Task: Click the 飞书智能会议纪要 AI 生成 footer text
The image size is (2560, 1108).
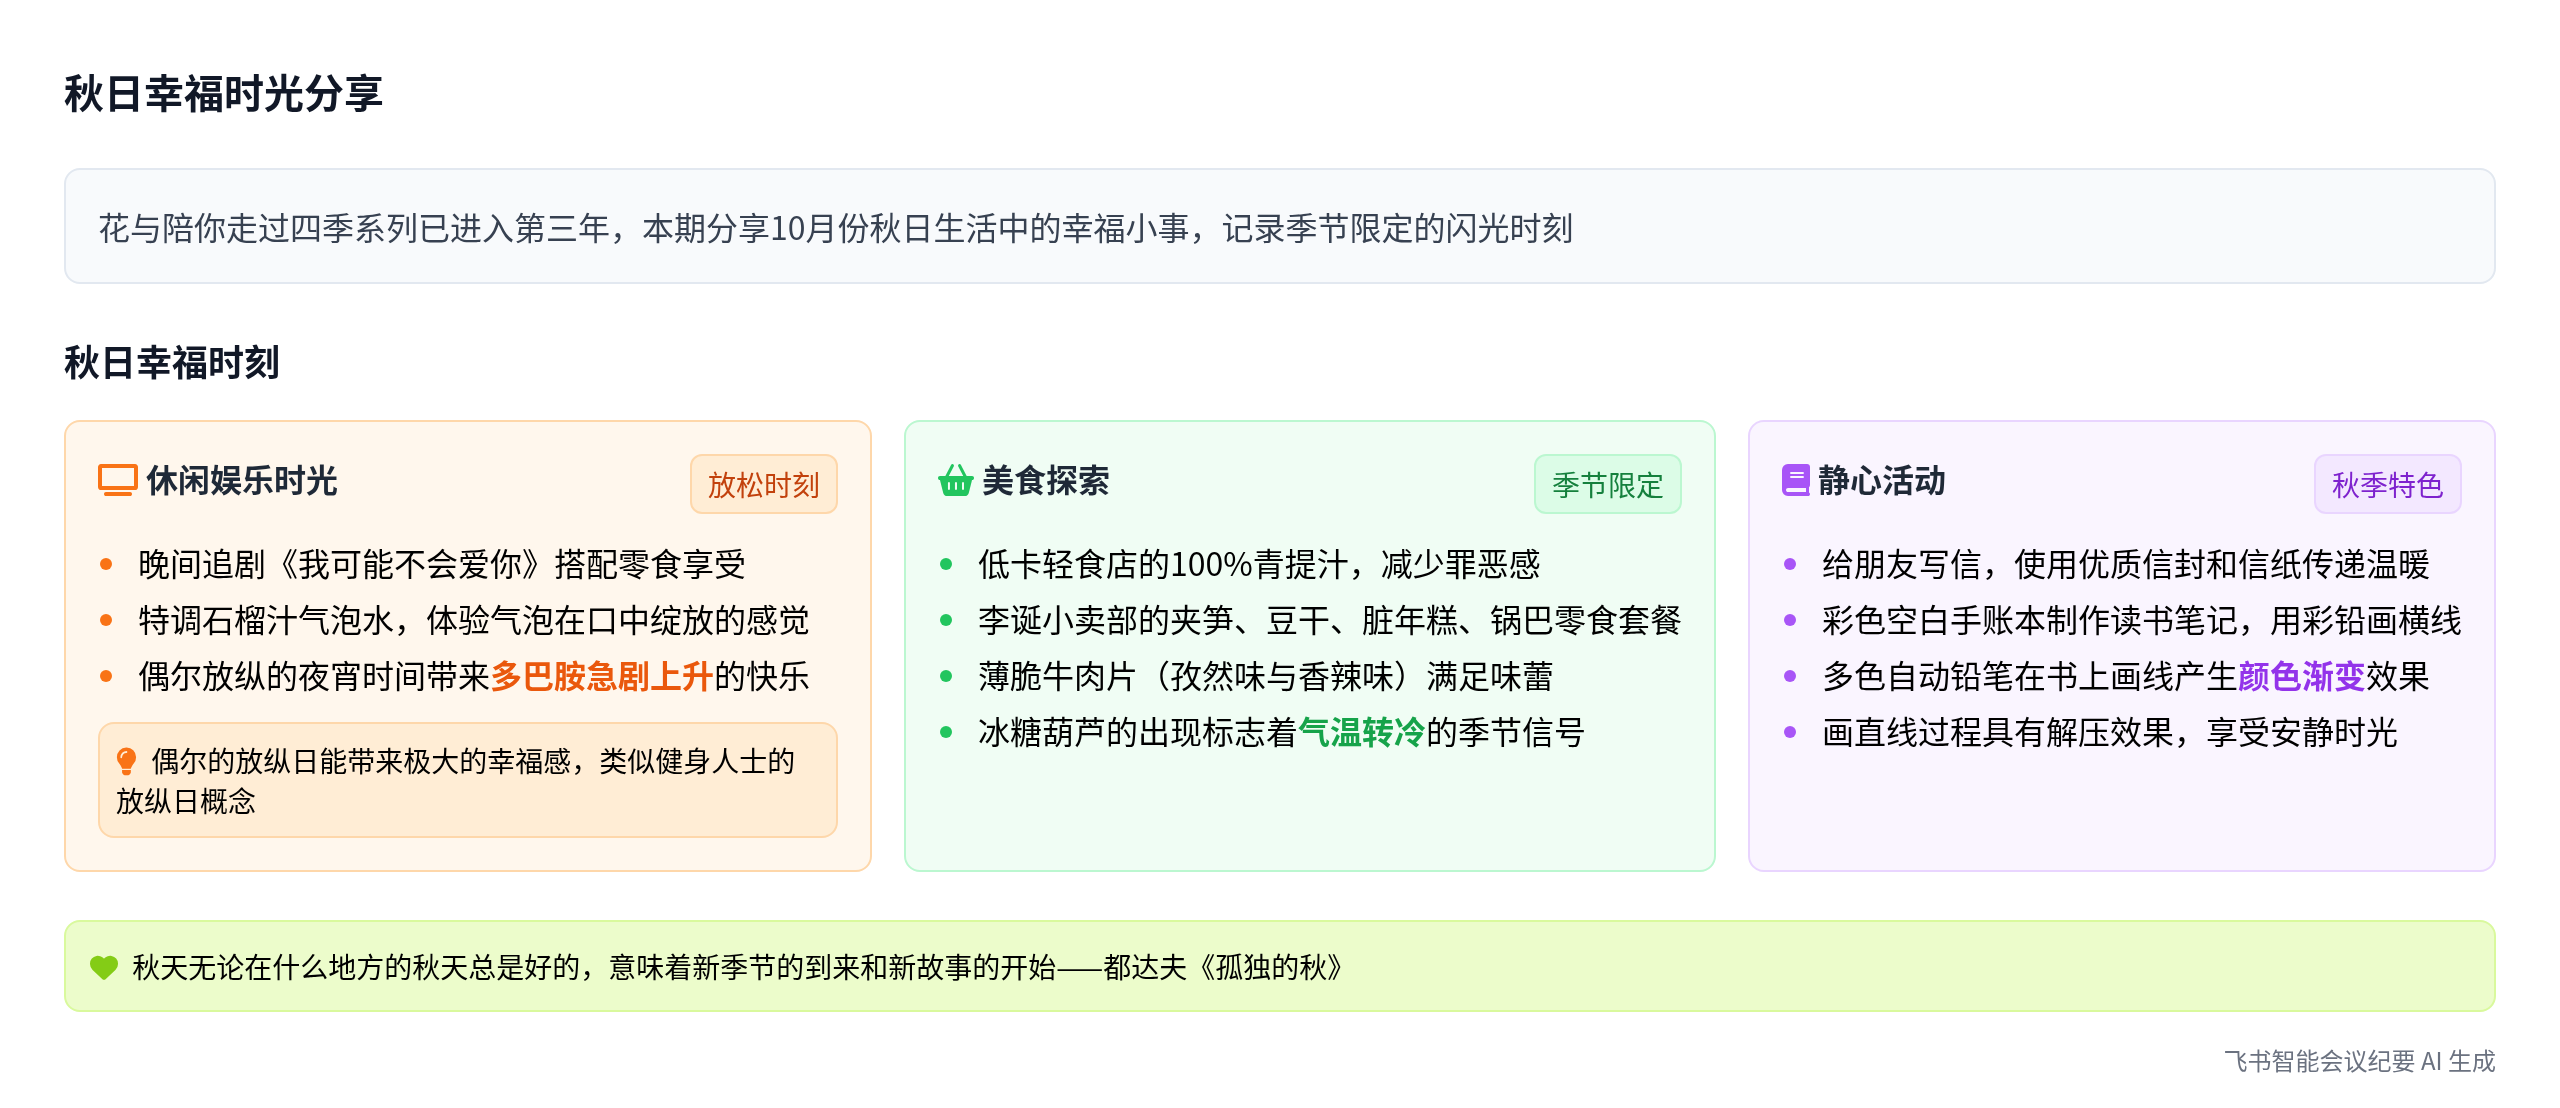Action: 2359,1061
